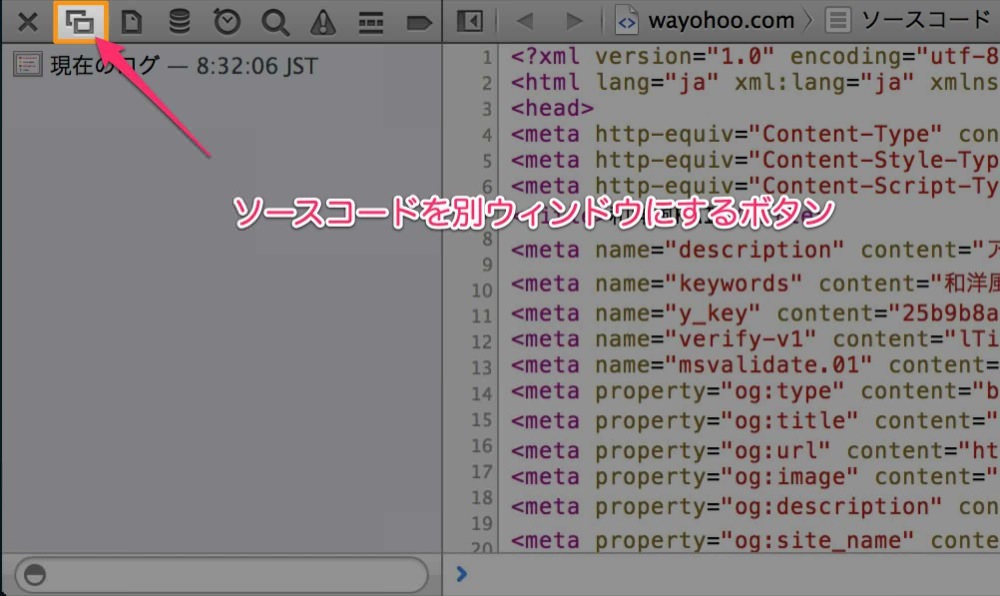Click the meta name="verify-v1" line
The image size is (1000, 596).
(754, 339)
